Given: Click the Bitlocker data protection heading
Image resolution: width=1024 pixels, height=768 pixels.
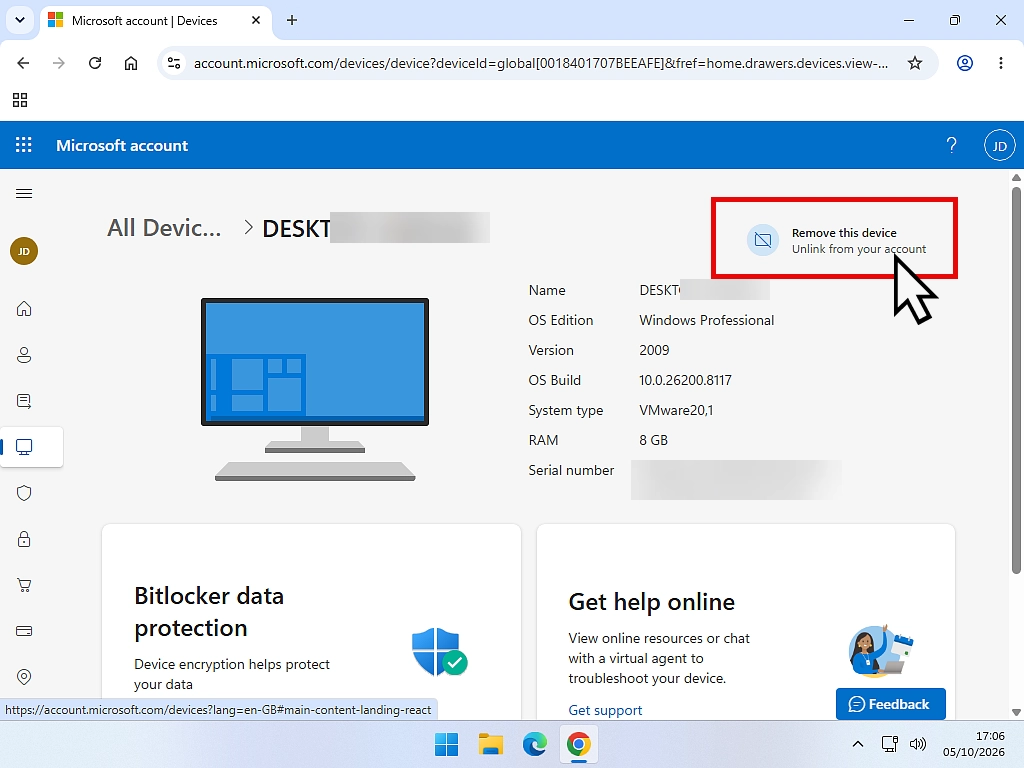Looking at the screenshot, I should [x=209, y=612].
